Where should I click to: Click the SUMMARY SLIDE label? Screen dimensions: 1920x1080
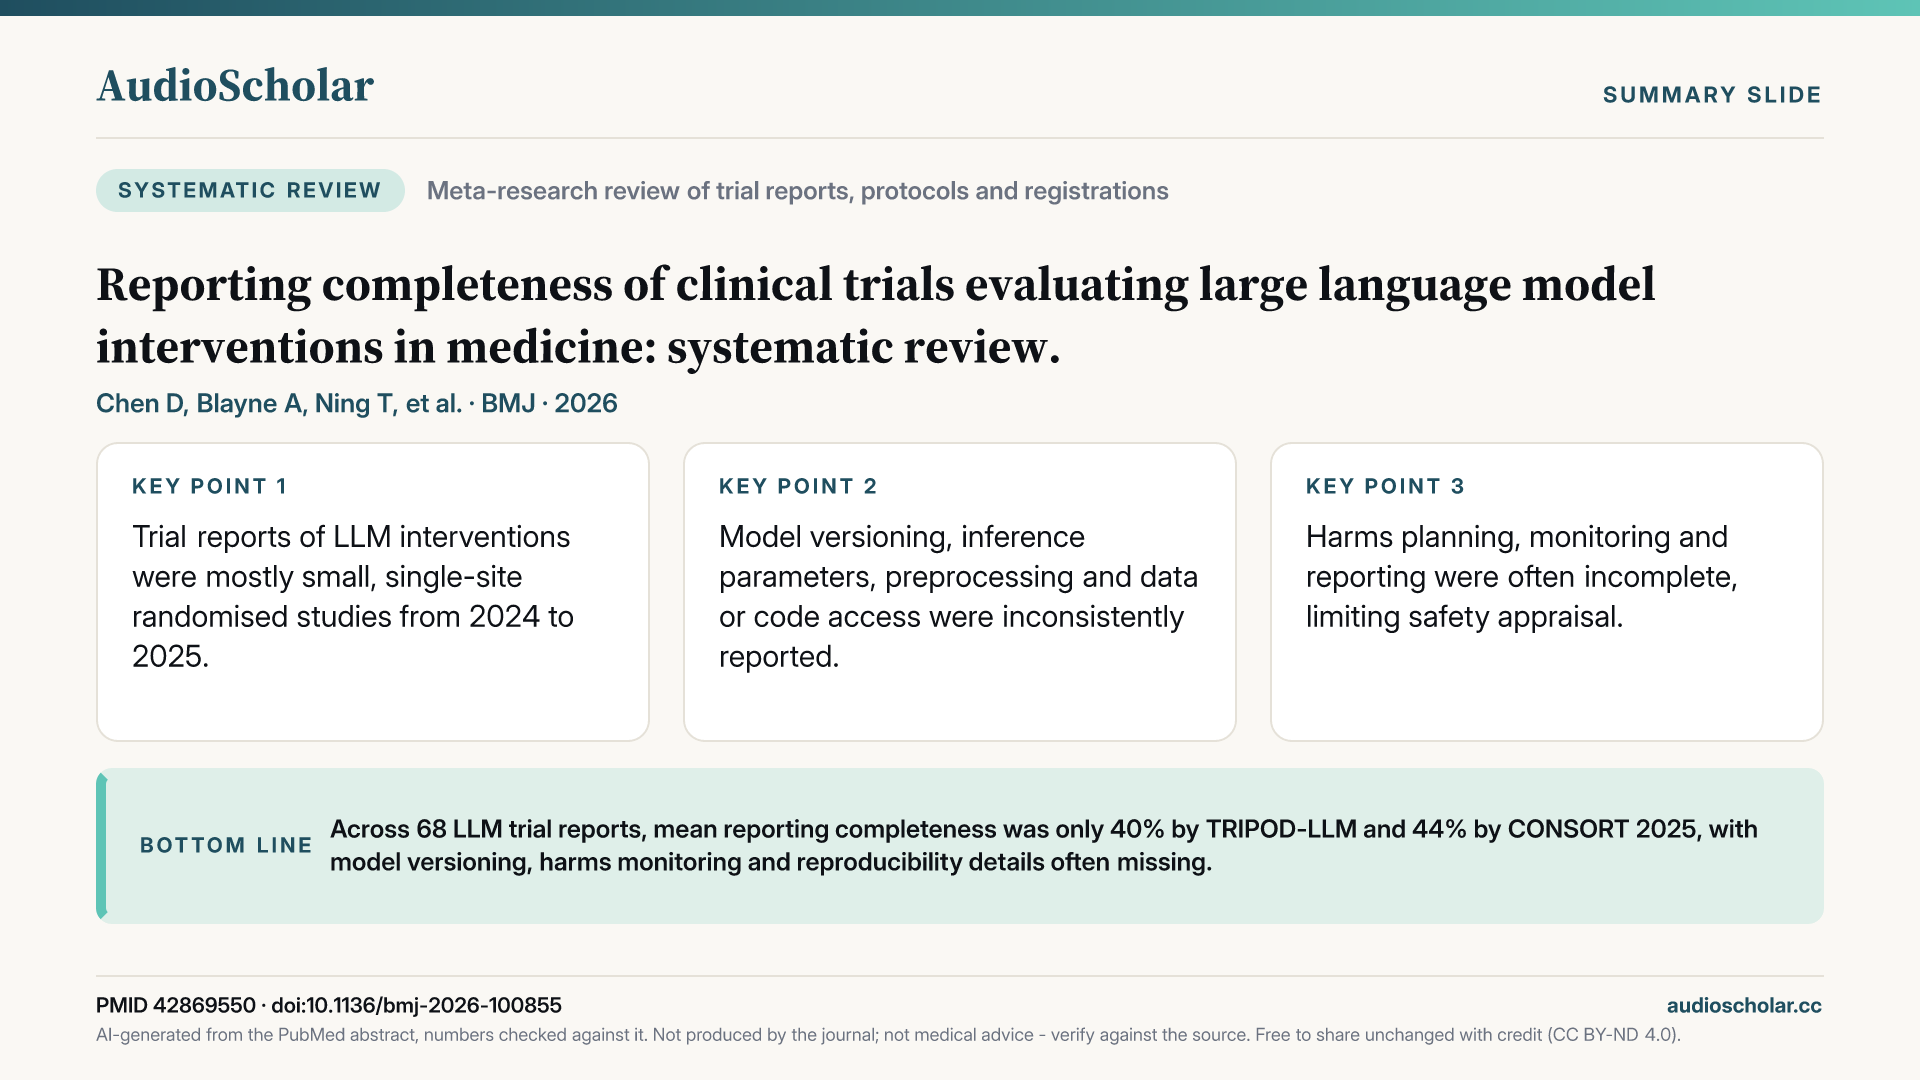[x=1712, y=95]
